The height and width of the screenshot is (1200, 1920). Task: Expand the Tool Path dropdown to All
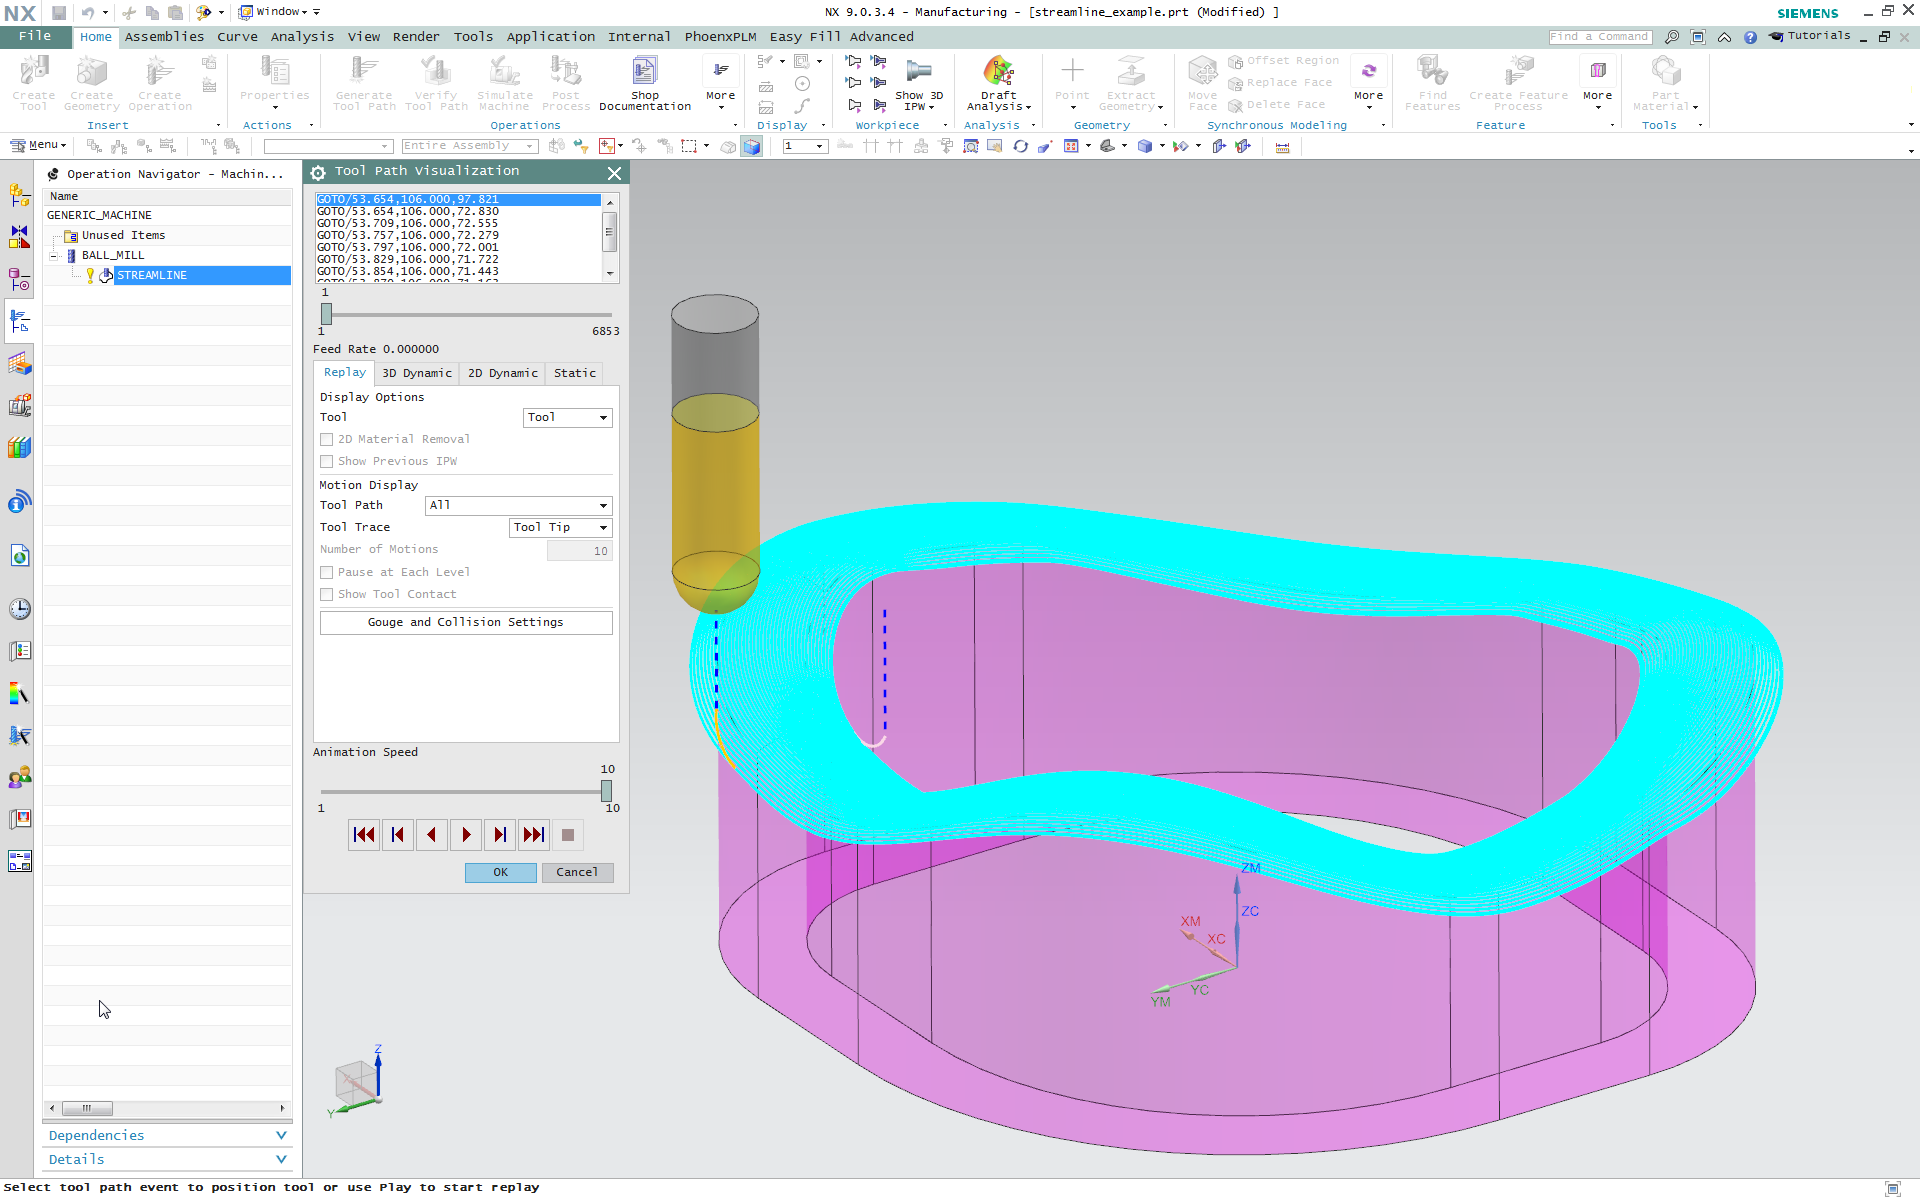click(603, 505)
